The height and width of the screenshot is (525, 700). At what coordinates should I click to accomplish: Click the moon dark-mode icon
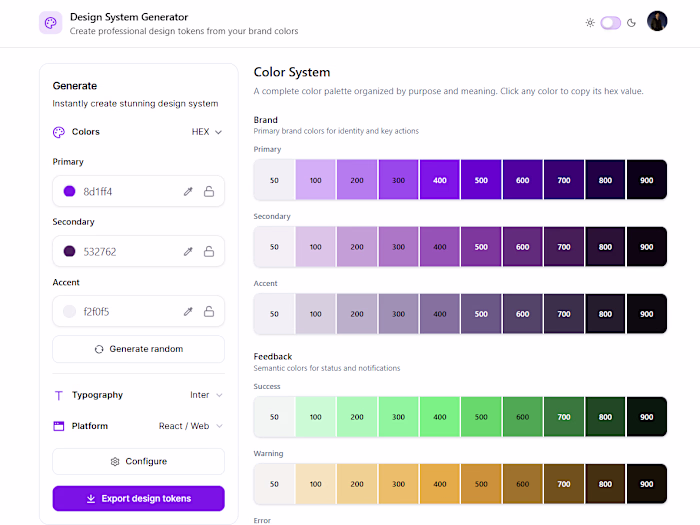point(631,23)
